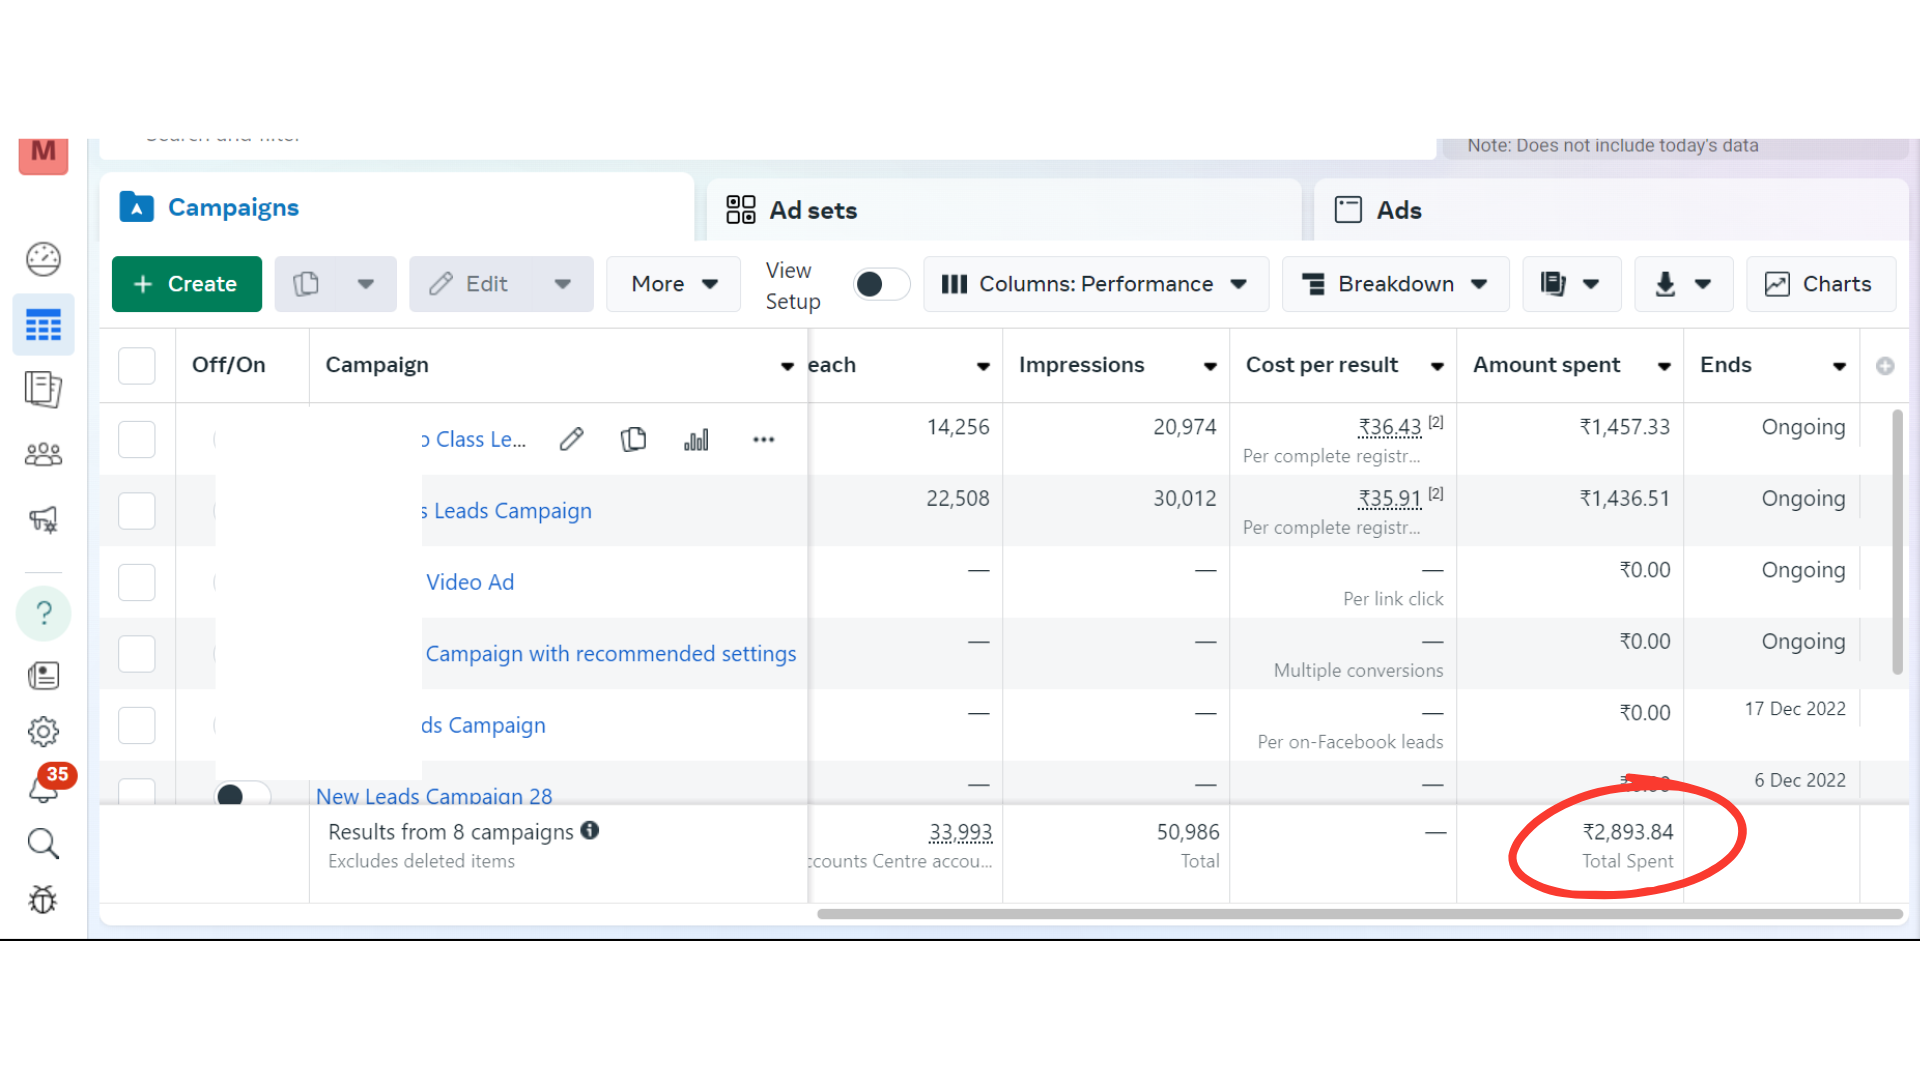Viewport: 1920px width, 1080px height.
Task: Click the search magnifier icon in sidebar
Action: point(43,843)
